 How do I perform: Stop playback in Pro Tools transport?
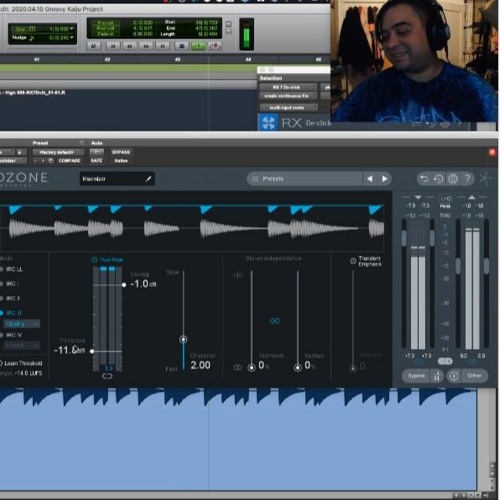(x=182, y=46)
